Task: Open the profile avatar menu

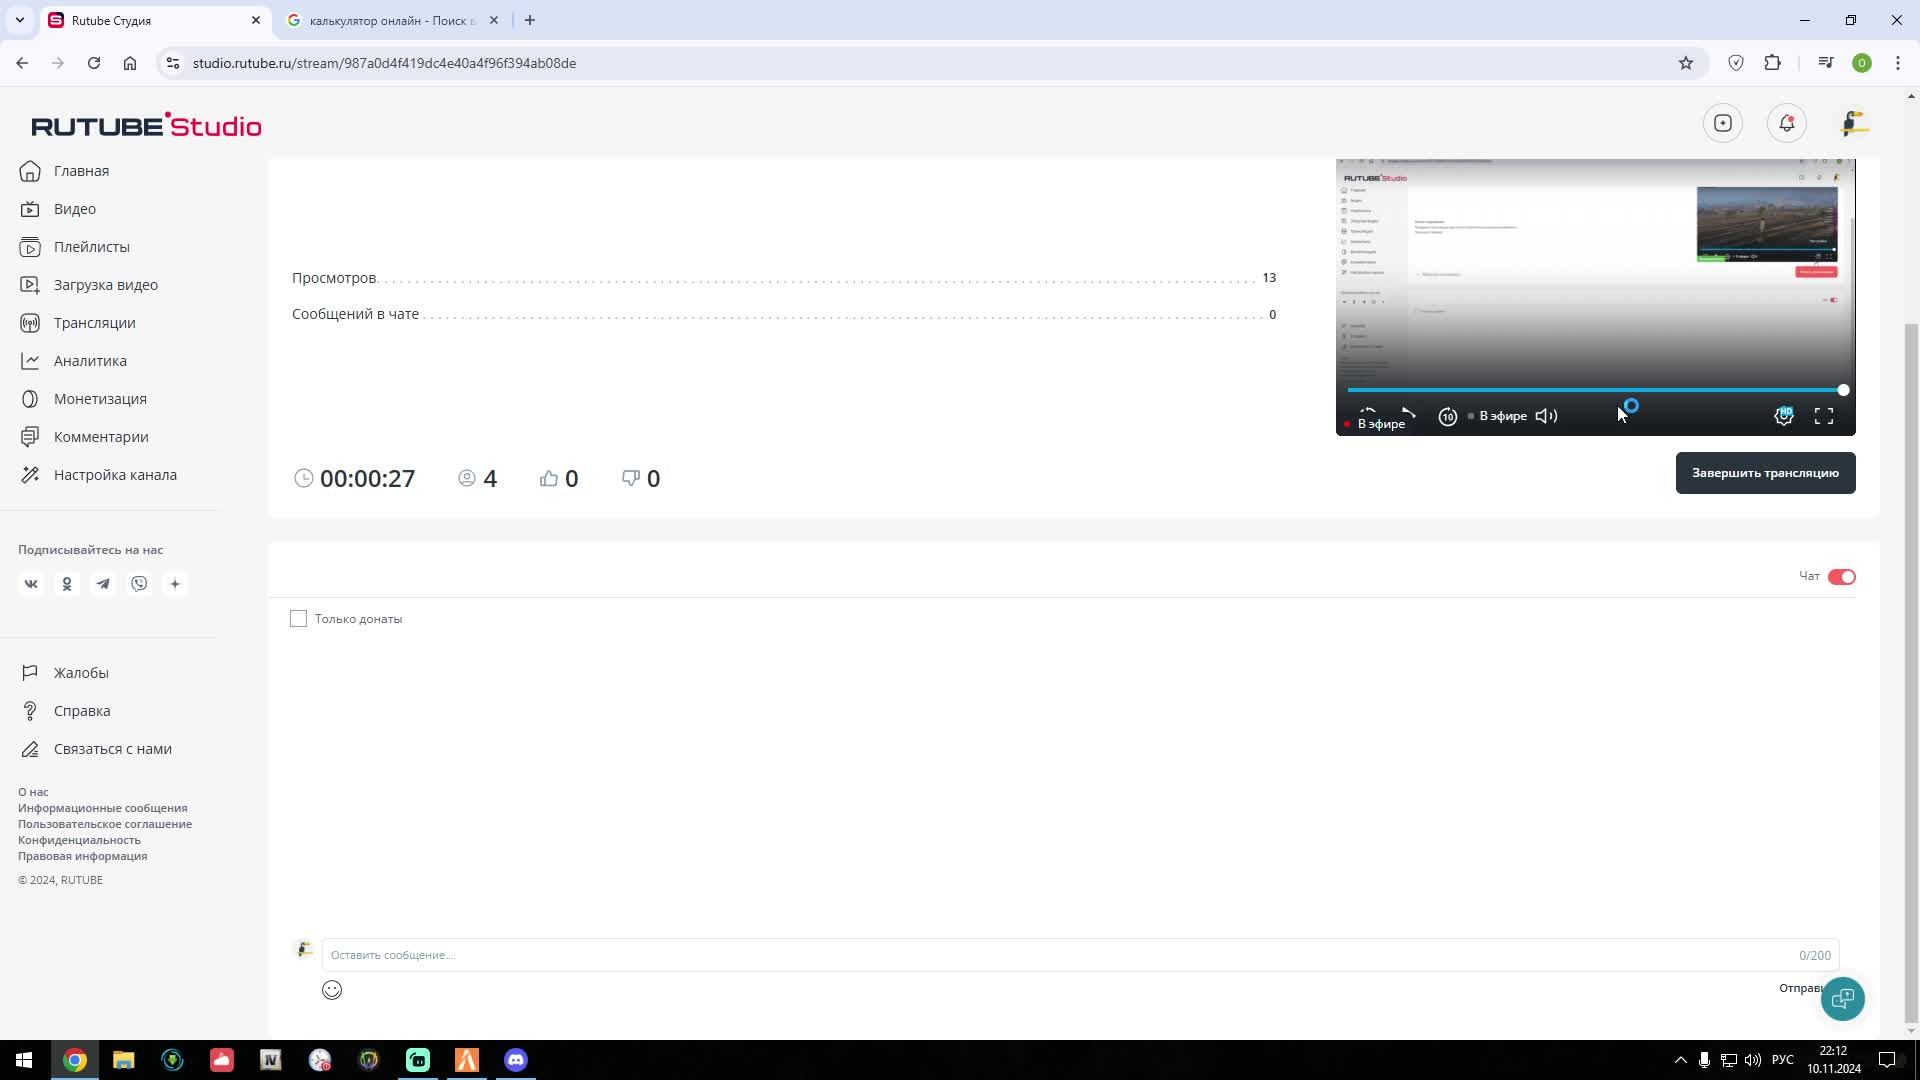Action: pos(1854,123)
